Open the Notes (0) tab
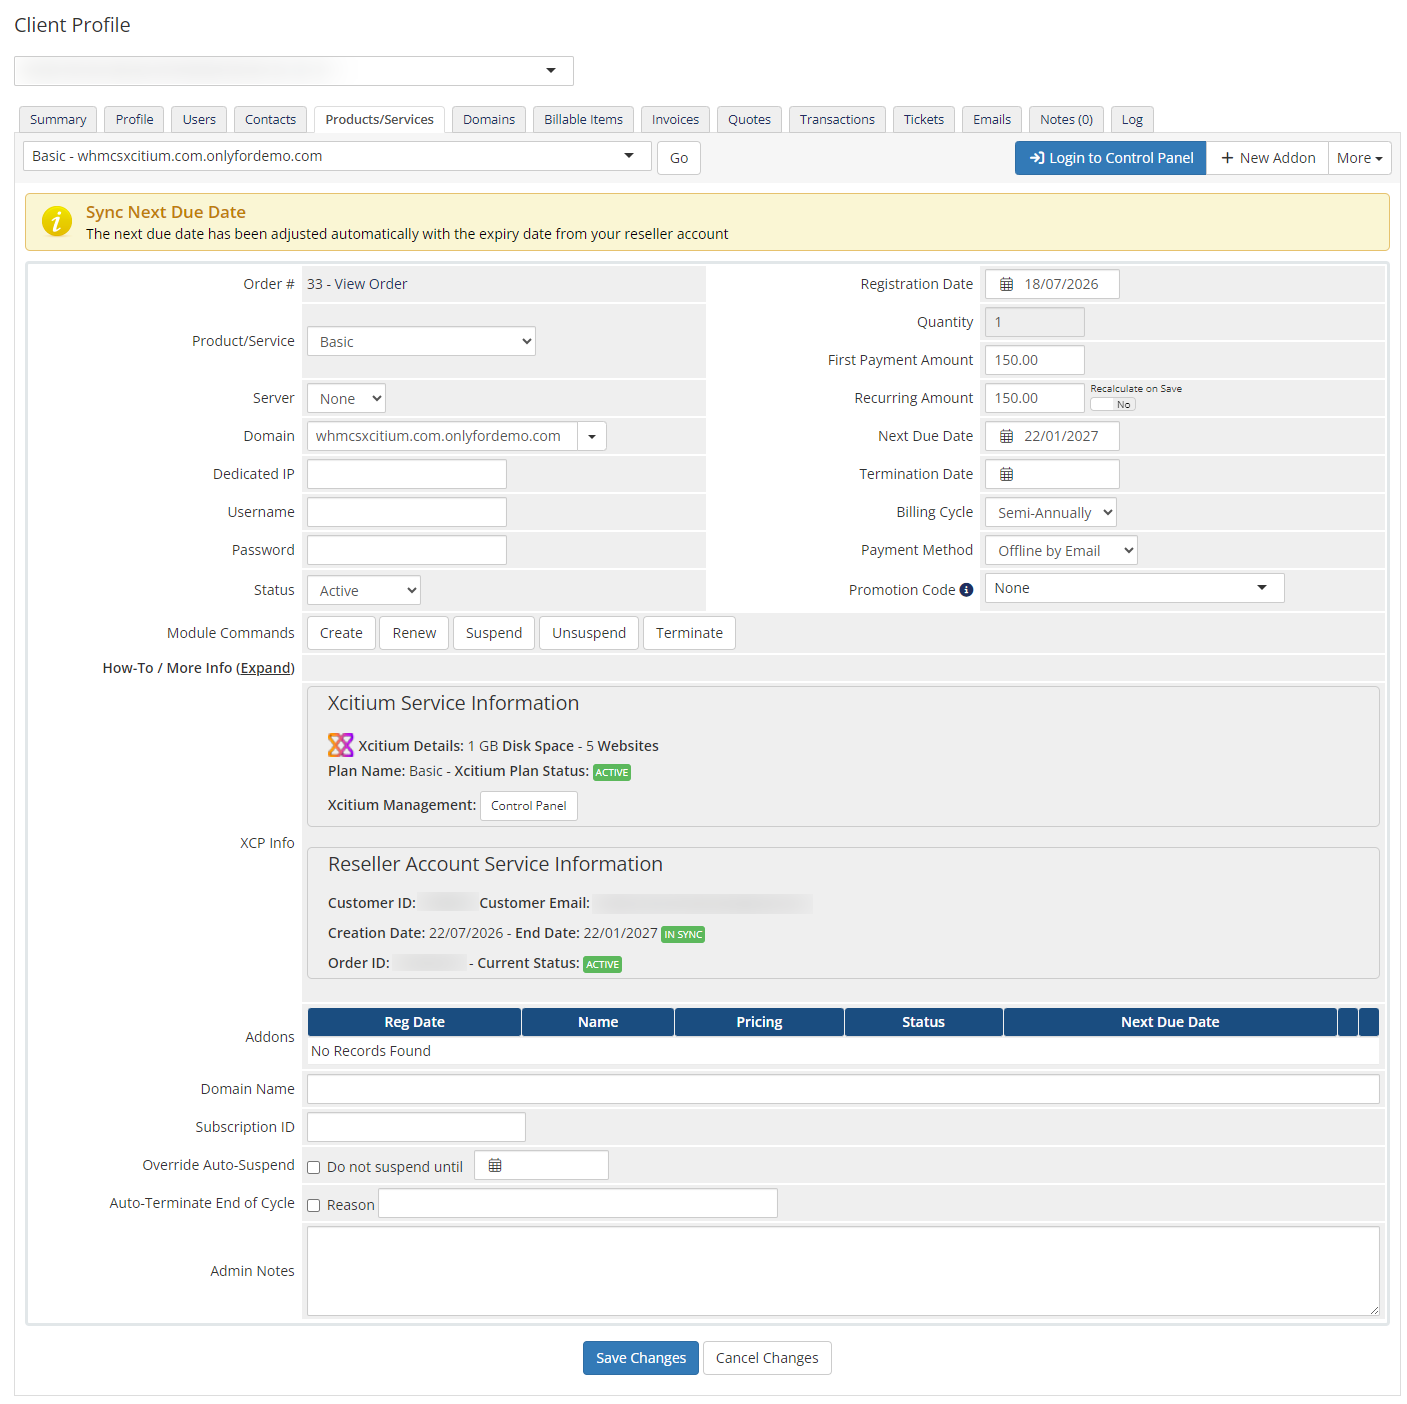This screenshot has height=1404, width=1407. pos(1066,119)
